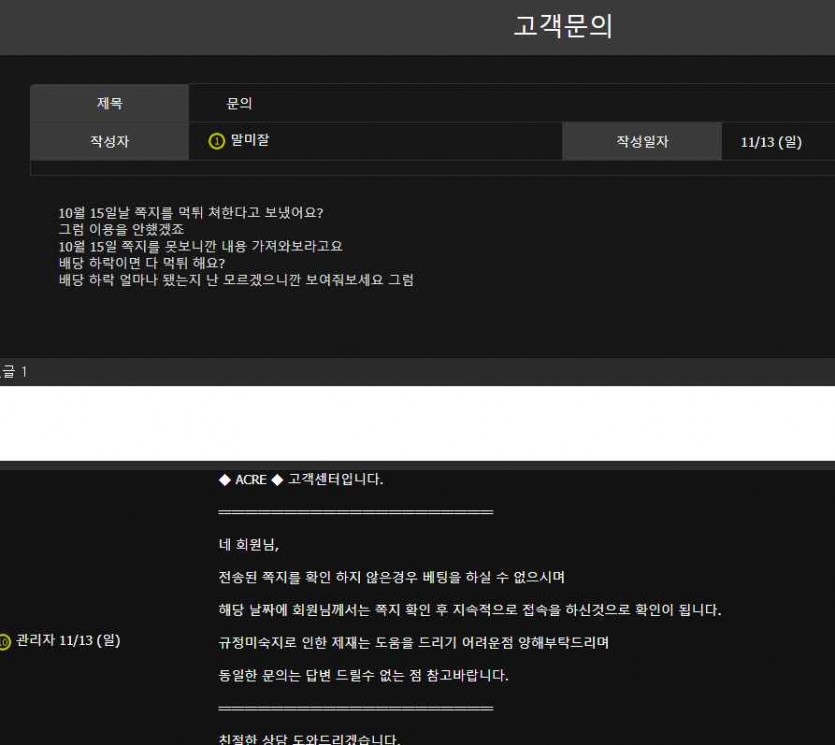Click the 고객문의 page heading

562,27
